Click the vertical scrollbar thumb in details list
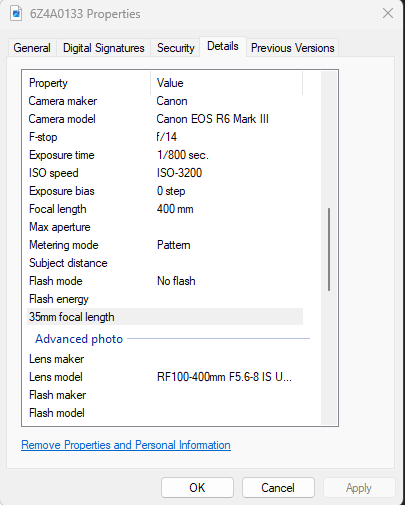The height and width of the screenshot is (505, 405). [x=329, y=249]
